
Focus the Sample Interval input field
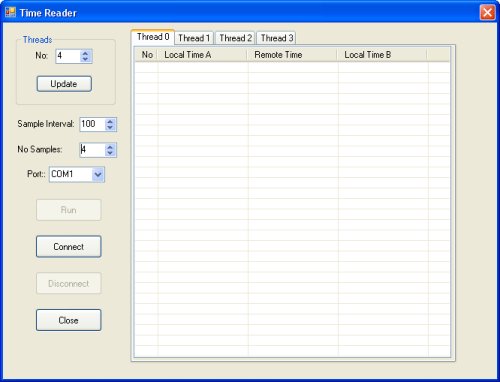[92, 124]
